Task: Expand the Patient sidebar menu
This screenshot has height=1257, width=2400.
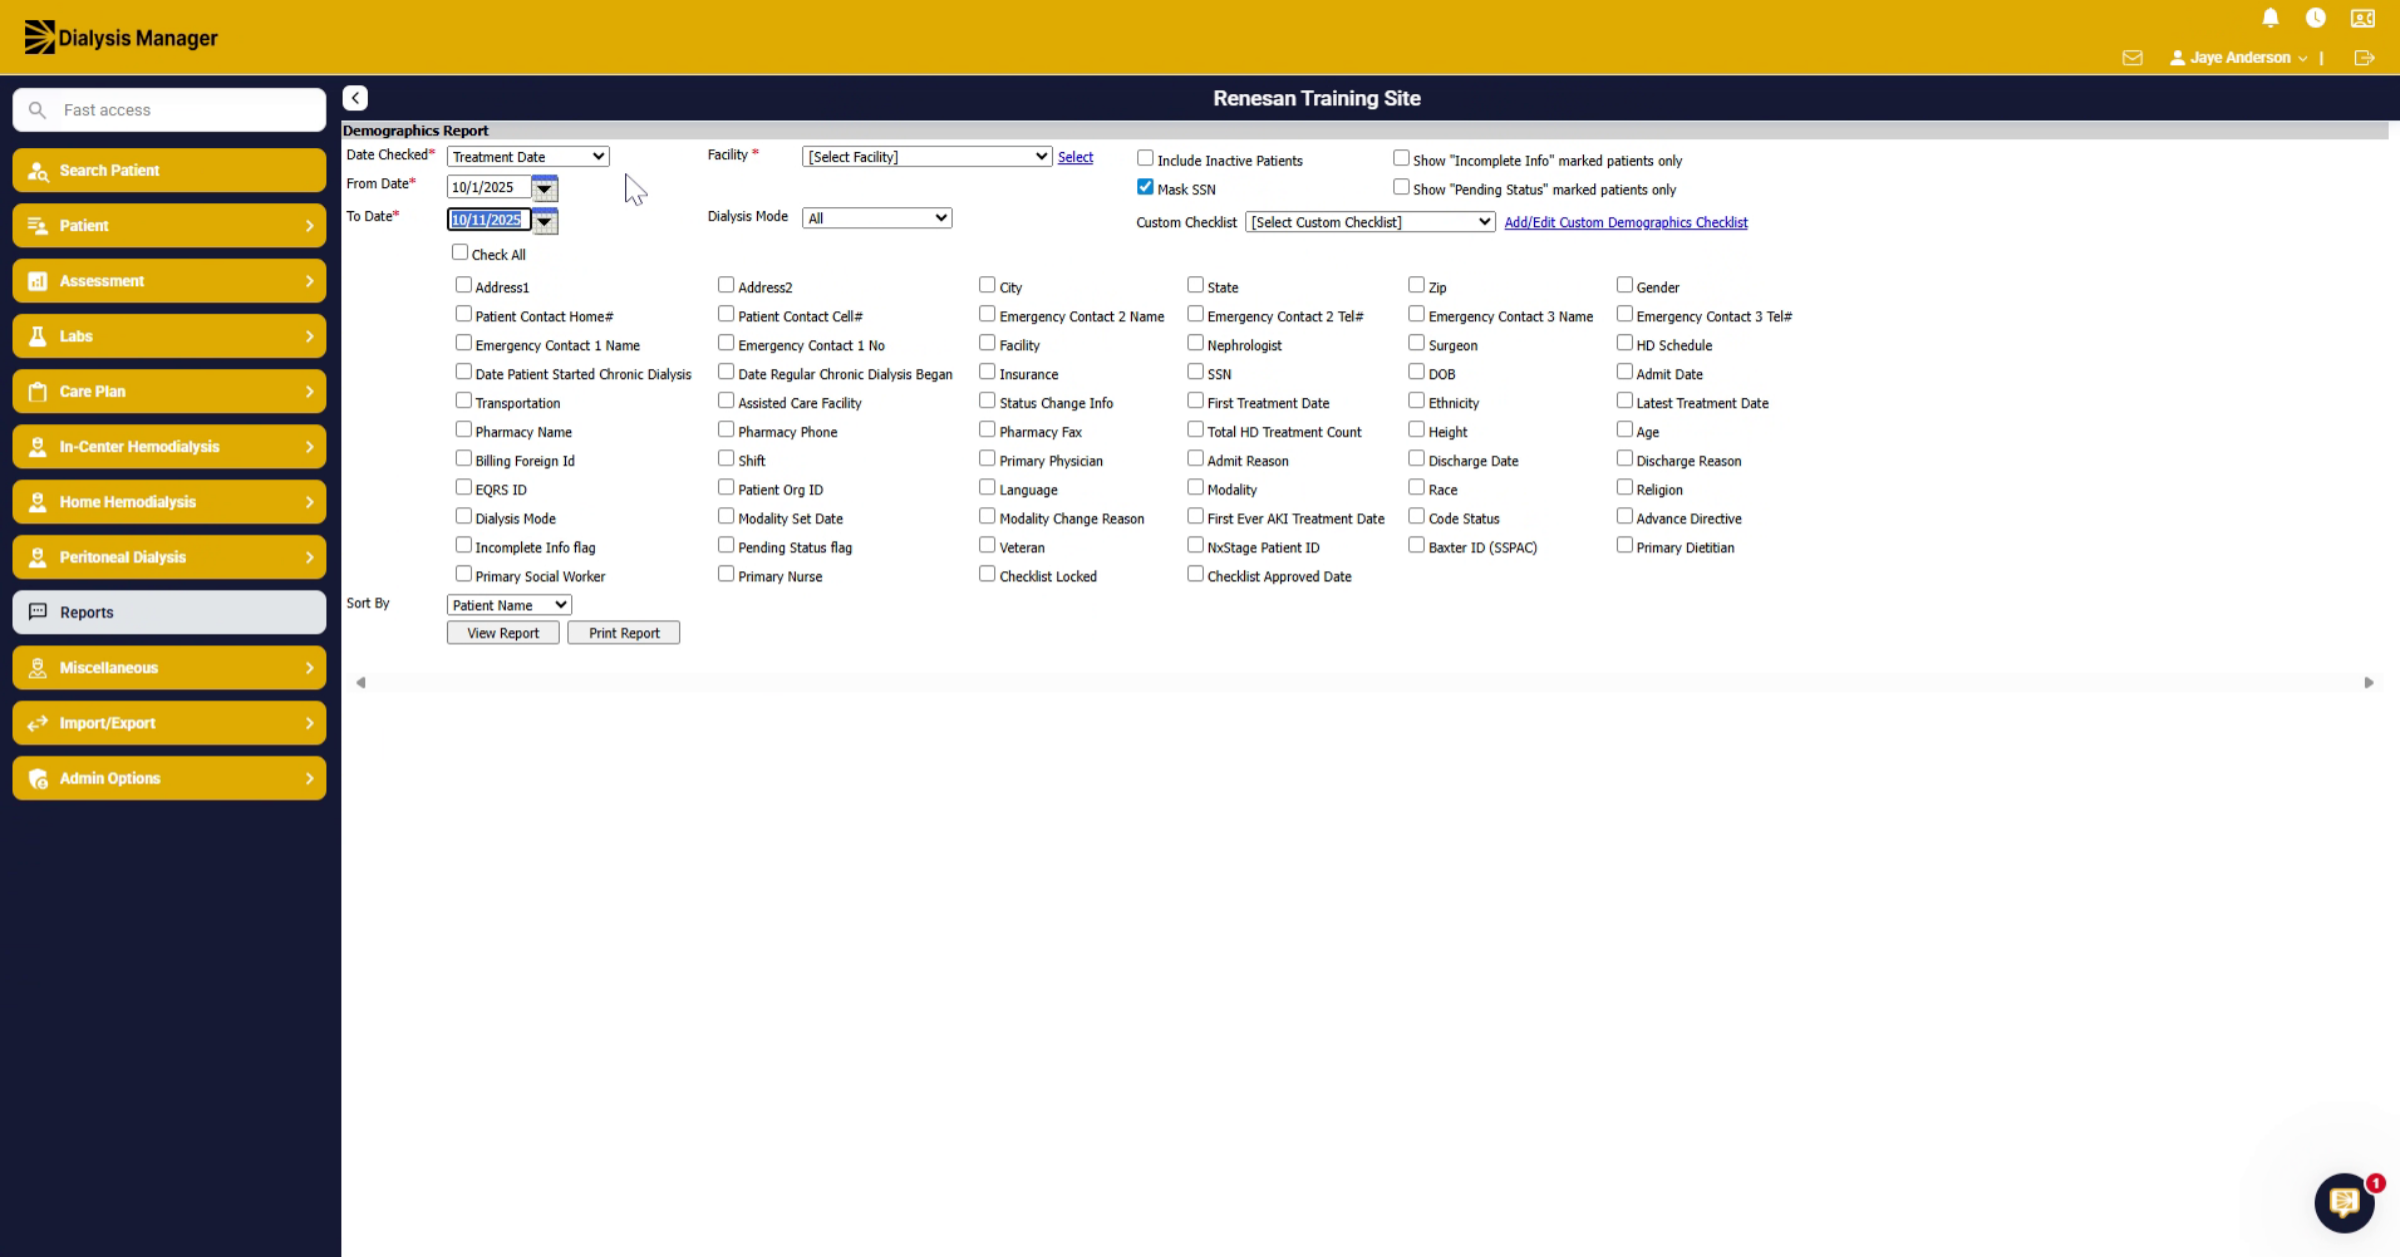Action: click(x=169, y=226)
